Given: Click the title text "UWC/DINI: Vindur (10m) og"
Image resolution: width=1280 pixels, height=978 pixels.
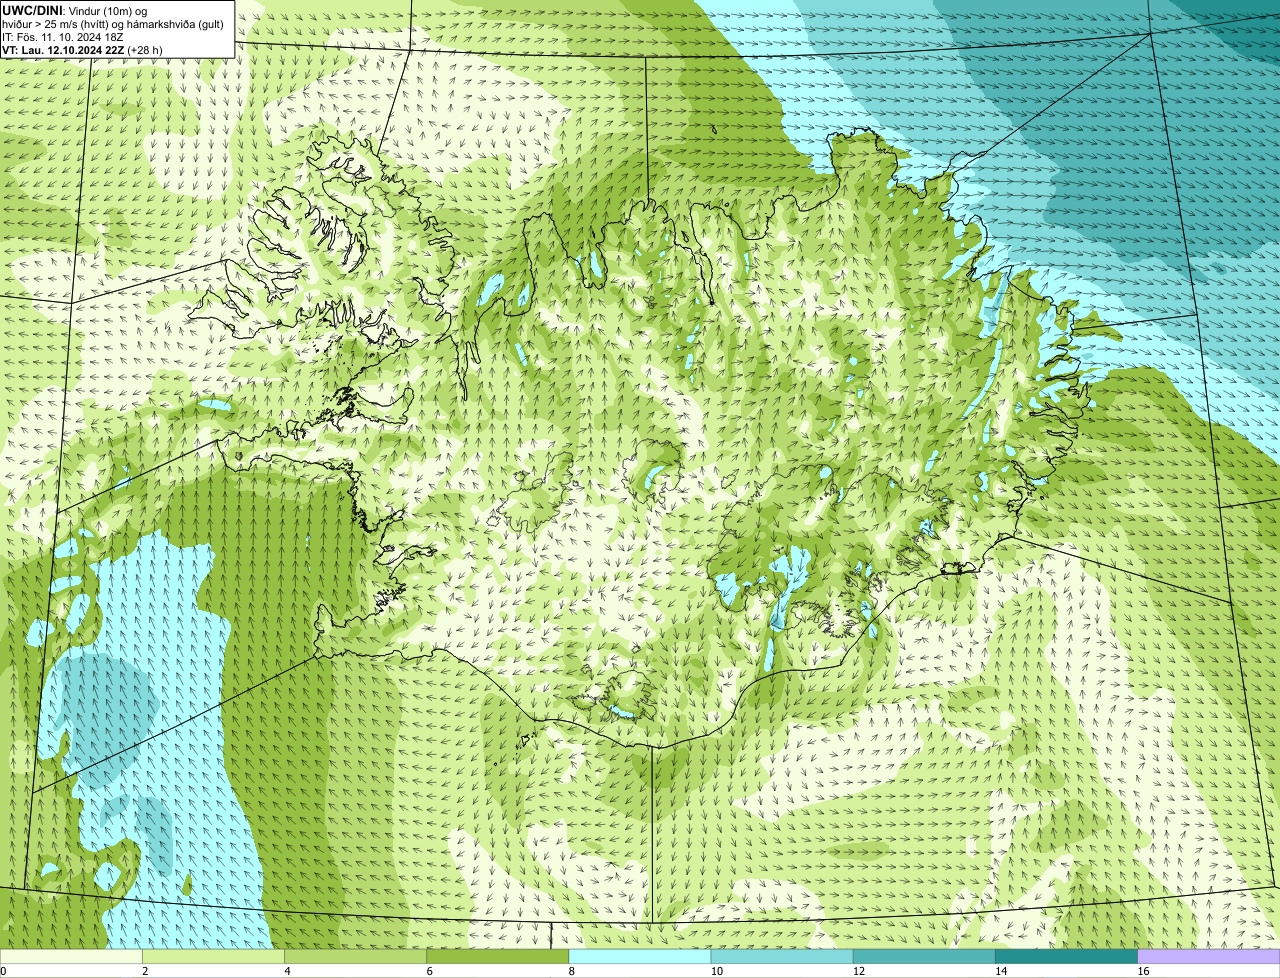Looking at the screenshot, I should [x=75, y=10].
